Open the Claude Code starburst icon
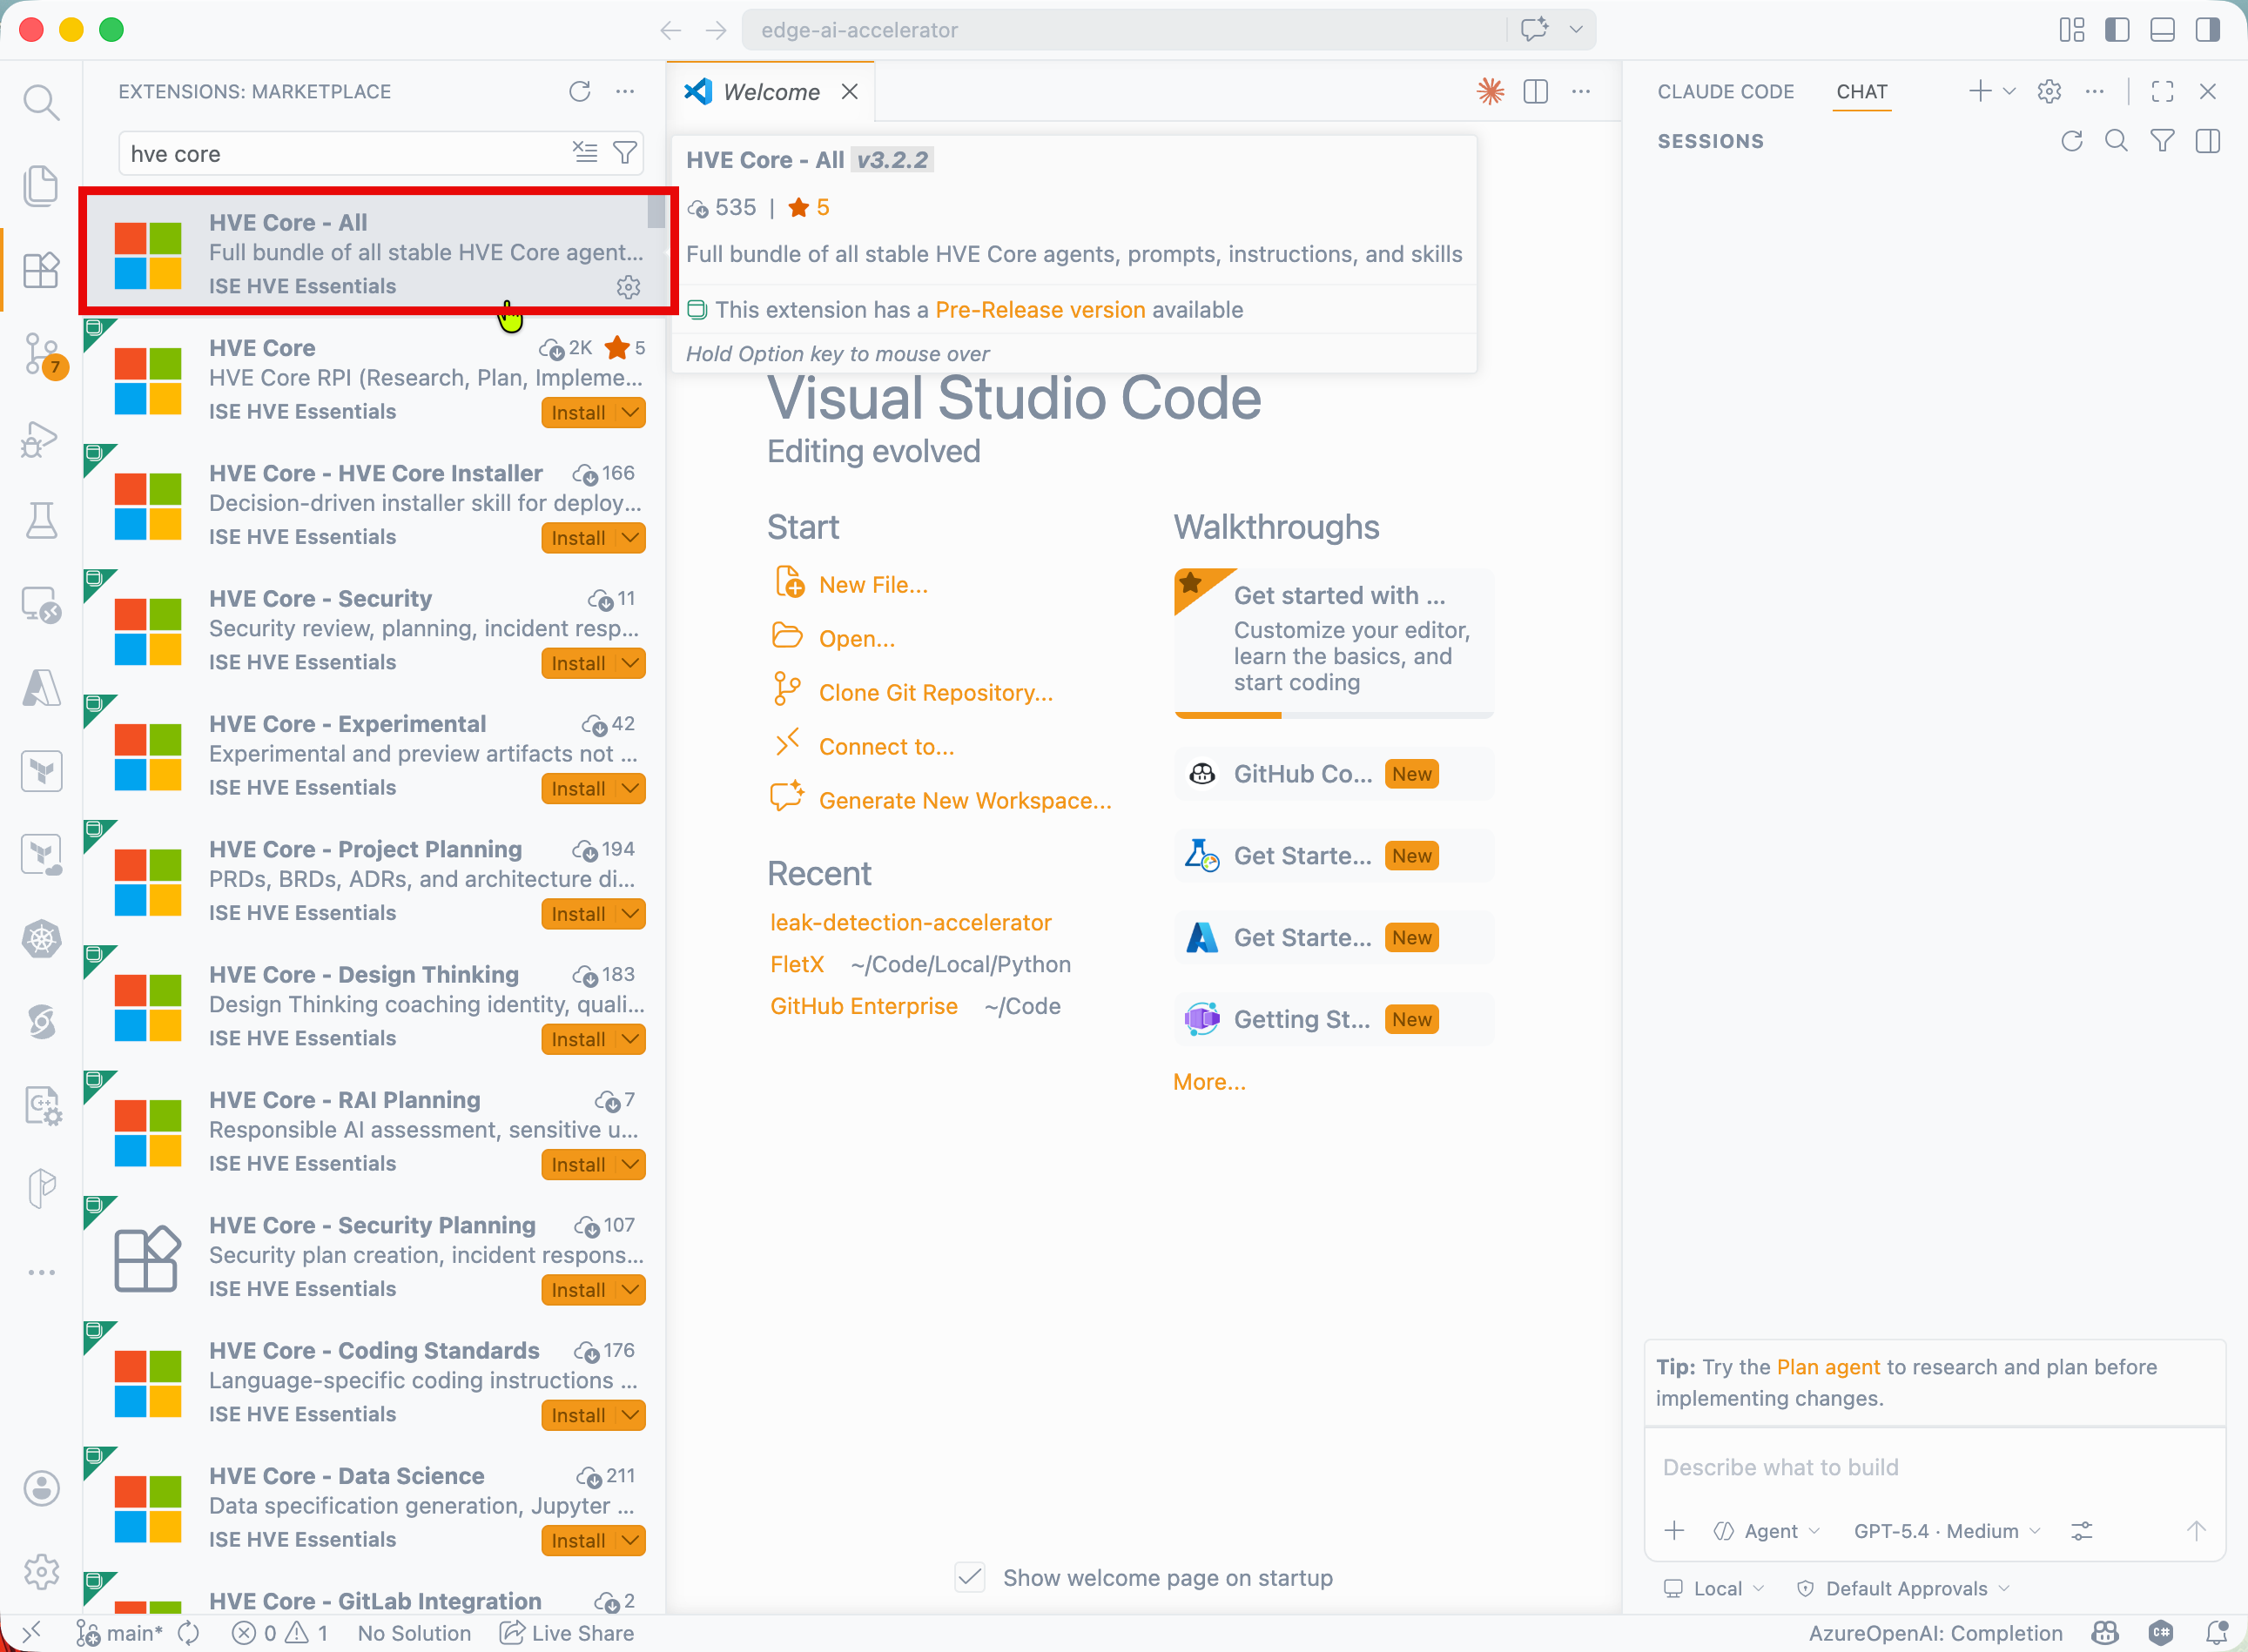 click(1490, 92)
